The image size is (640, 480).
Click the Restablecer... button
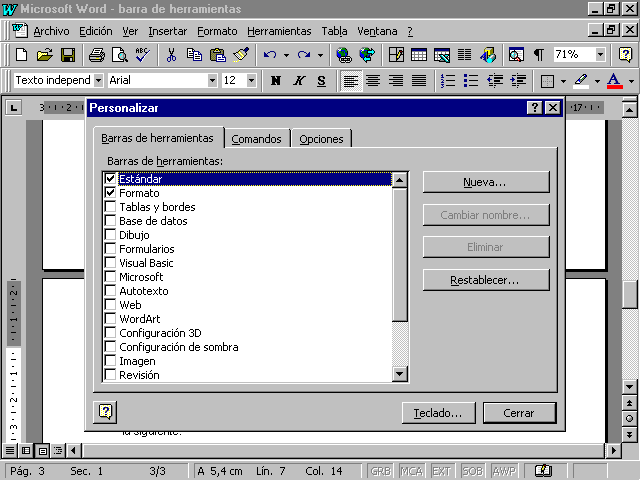click(x=486, y=280)
